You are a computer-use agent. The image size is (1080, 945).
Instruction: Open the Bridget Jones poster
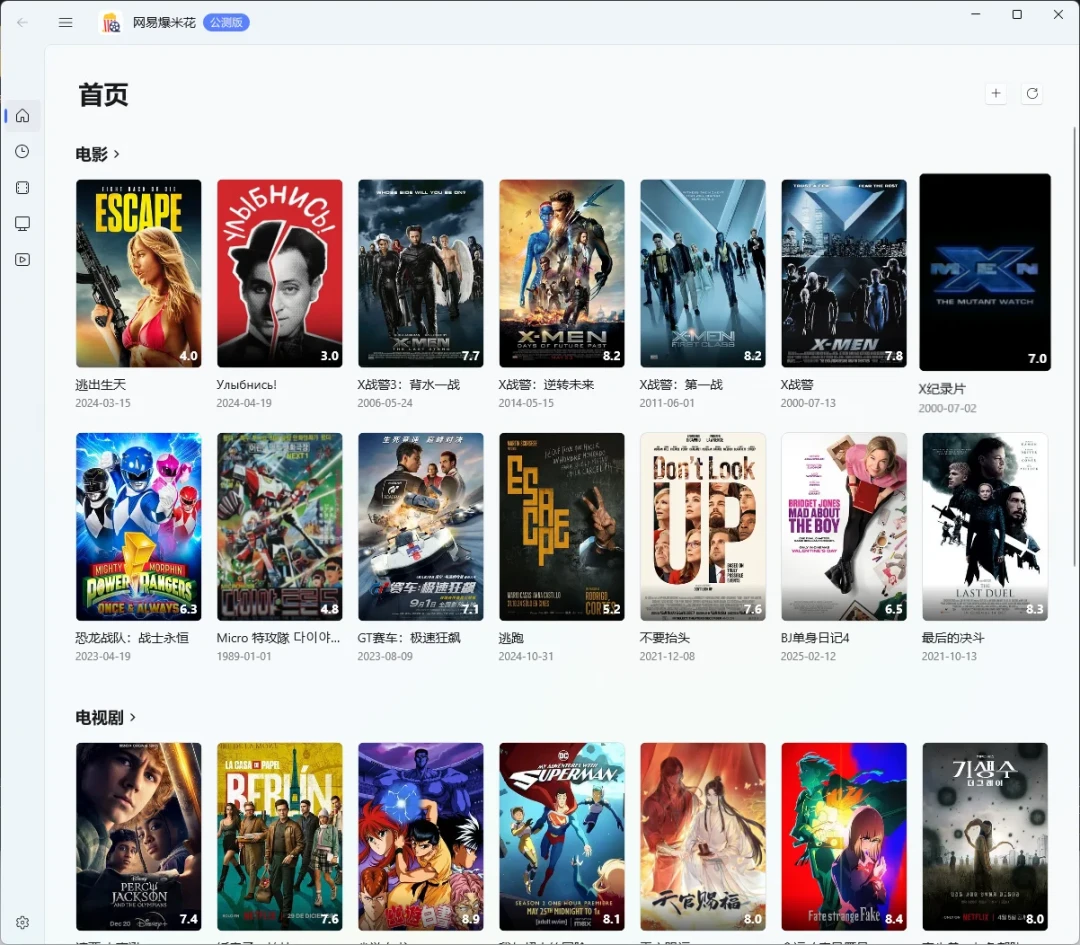[844, 527]
